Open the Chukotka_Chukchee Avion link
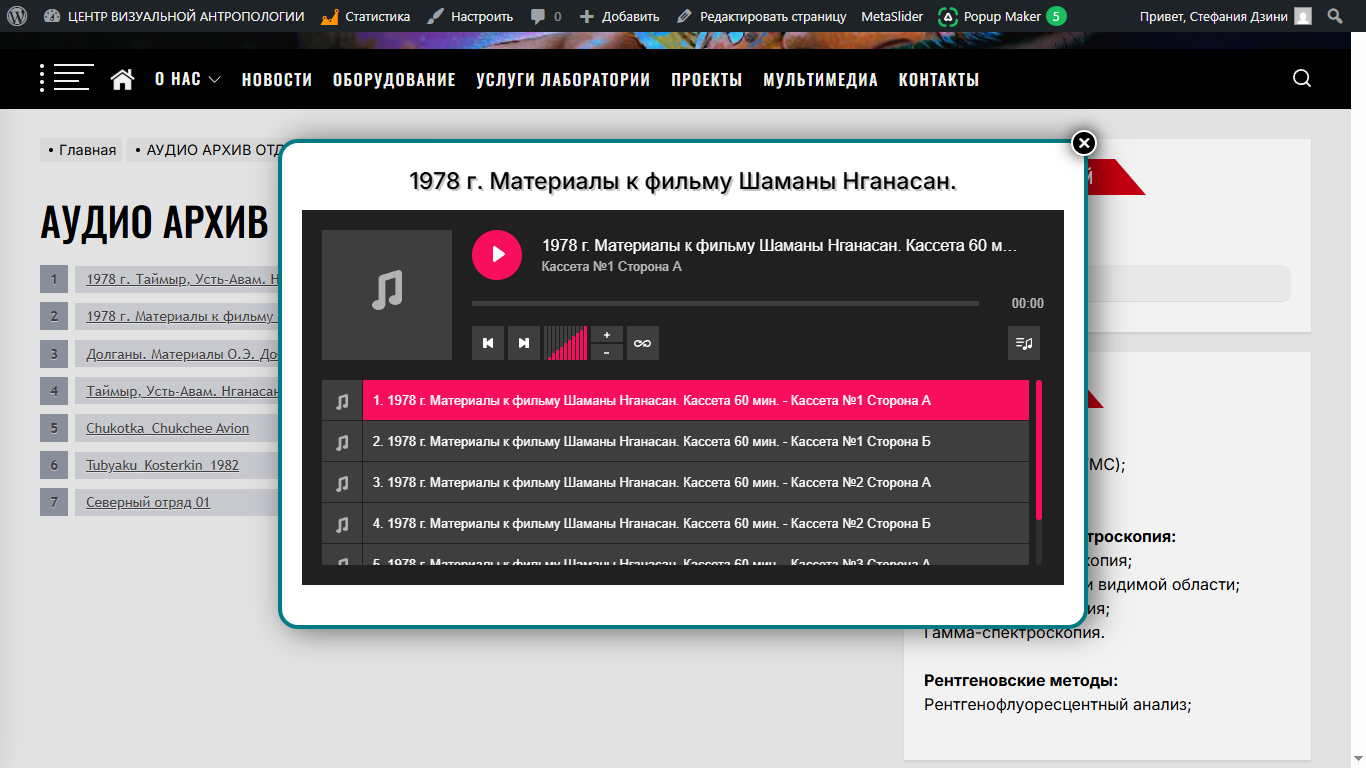This screenshot has height=768, width=1366. [167, 428]
